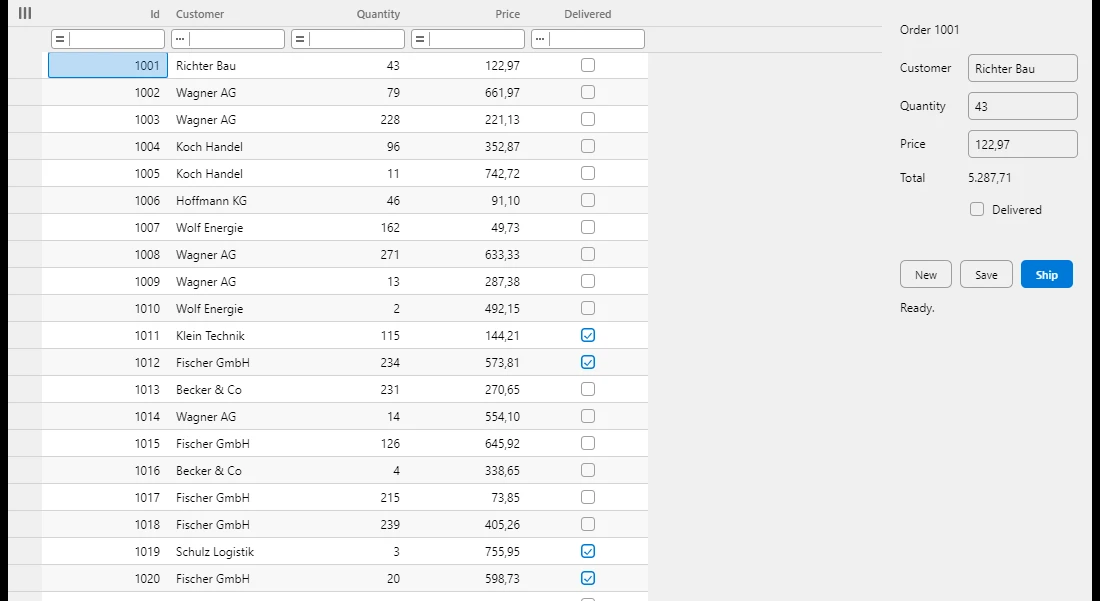Mark order 1004 Koch Handel as delivered
This screenshot has width=1100, height=601.
pos(588,147)
